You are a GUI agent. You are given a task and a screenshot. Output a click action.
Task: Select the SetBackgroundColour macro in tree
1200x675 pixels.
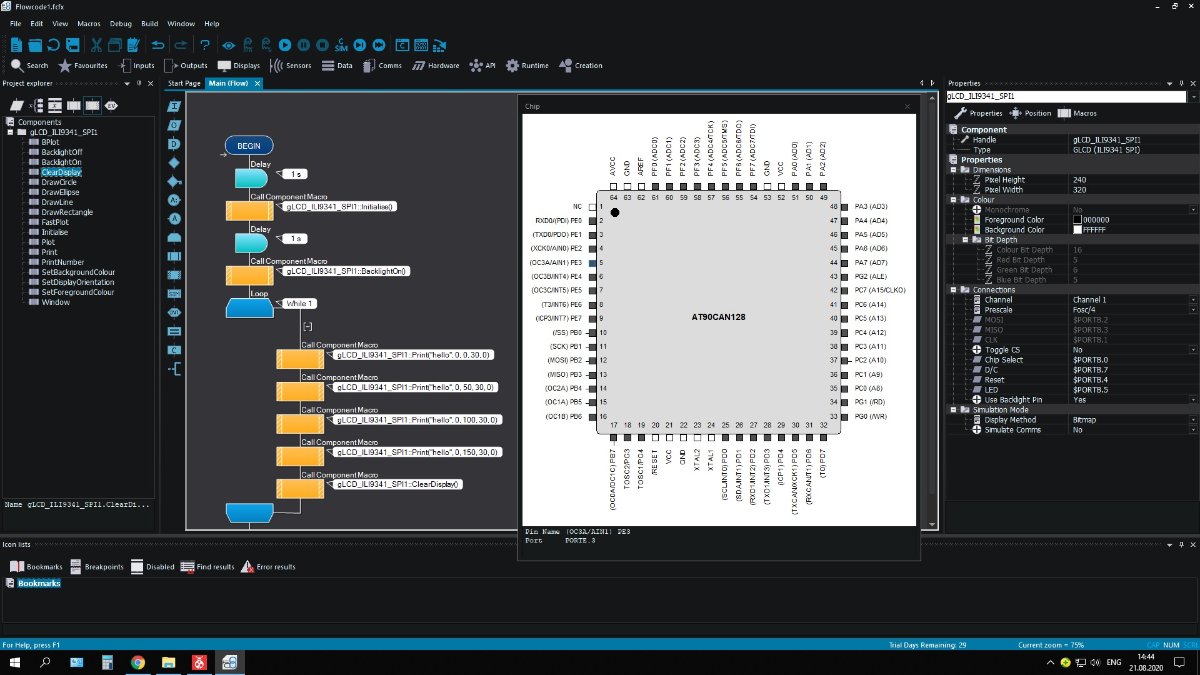[x=78, y=272]
